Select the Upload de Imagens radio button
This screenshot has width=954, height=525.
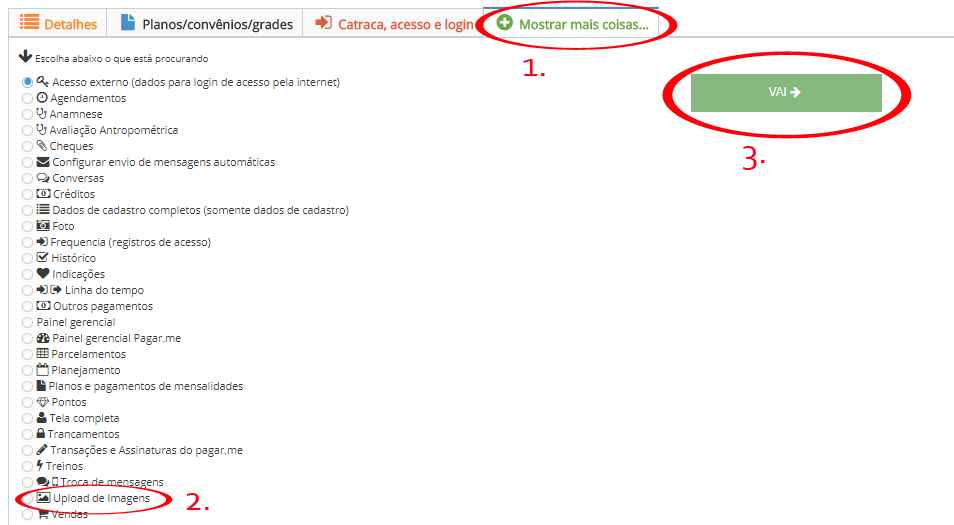pos(27,499)
